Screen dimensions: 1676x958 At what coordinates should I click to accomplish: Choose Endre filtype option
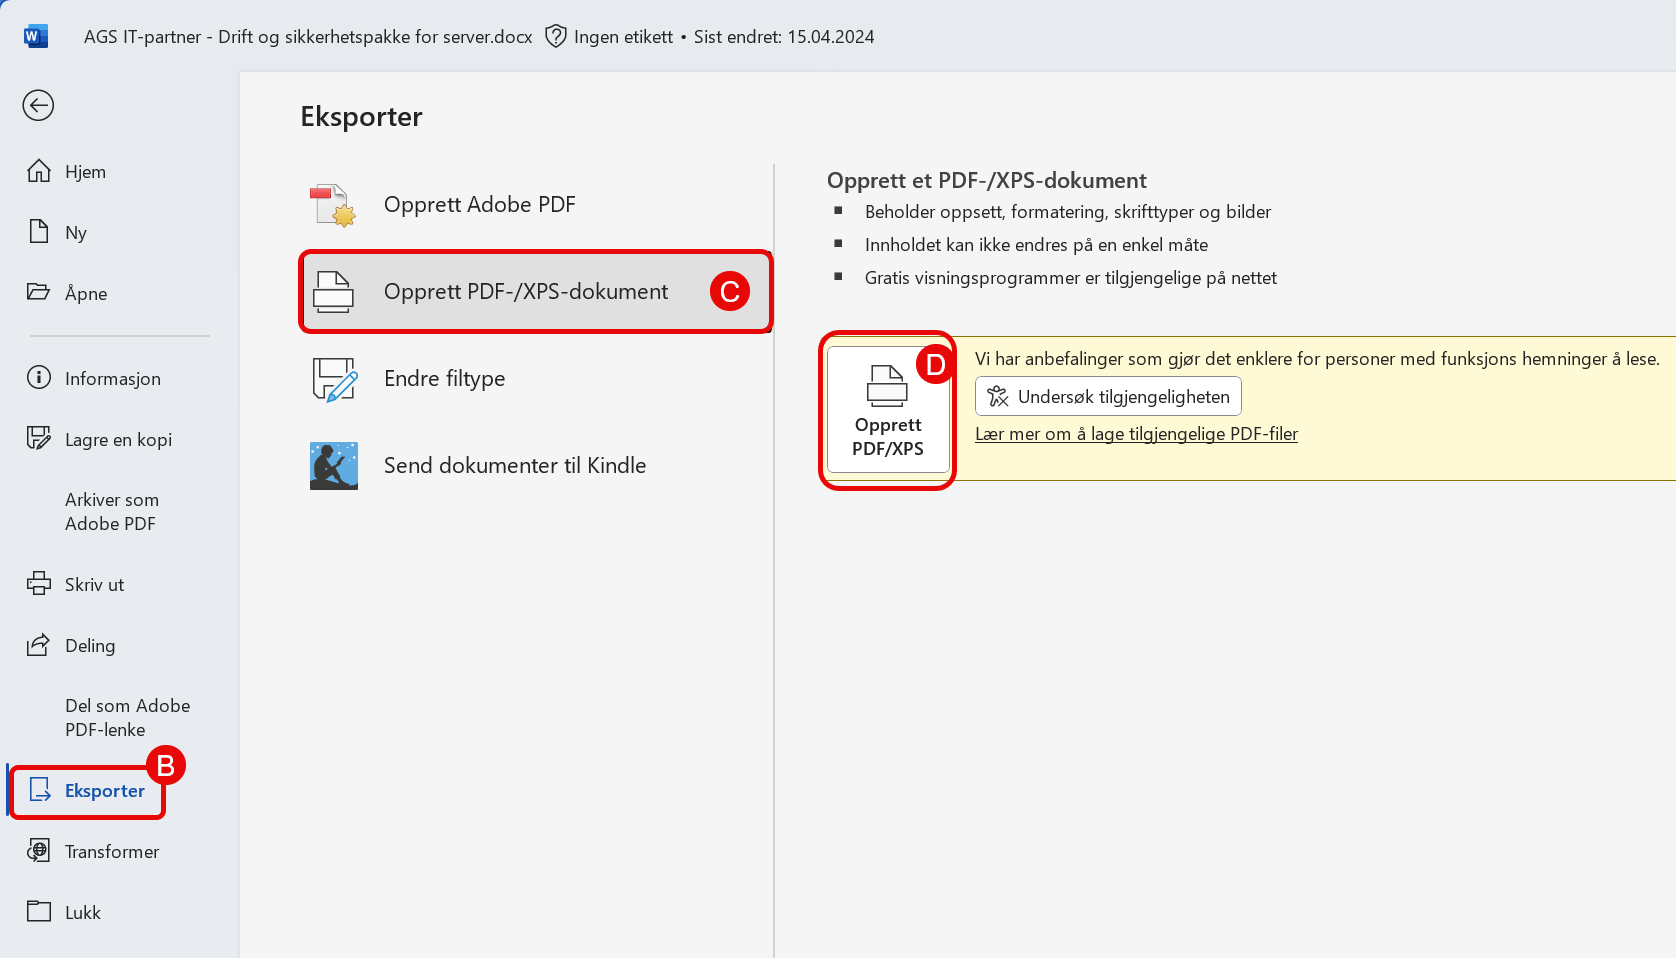coord(536,379)
